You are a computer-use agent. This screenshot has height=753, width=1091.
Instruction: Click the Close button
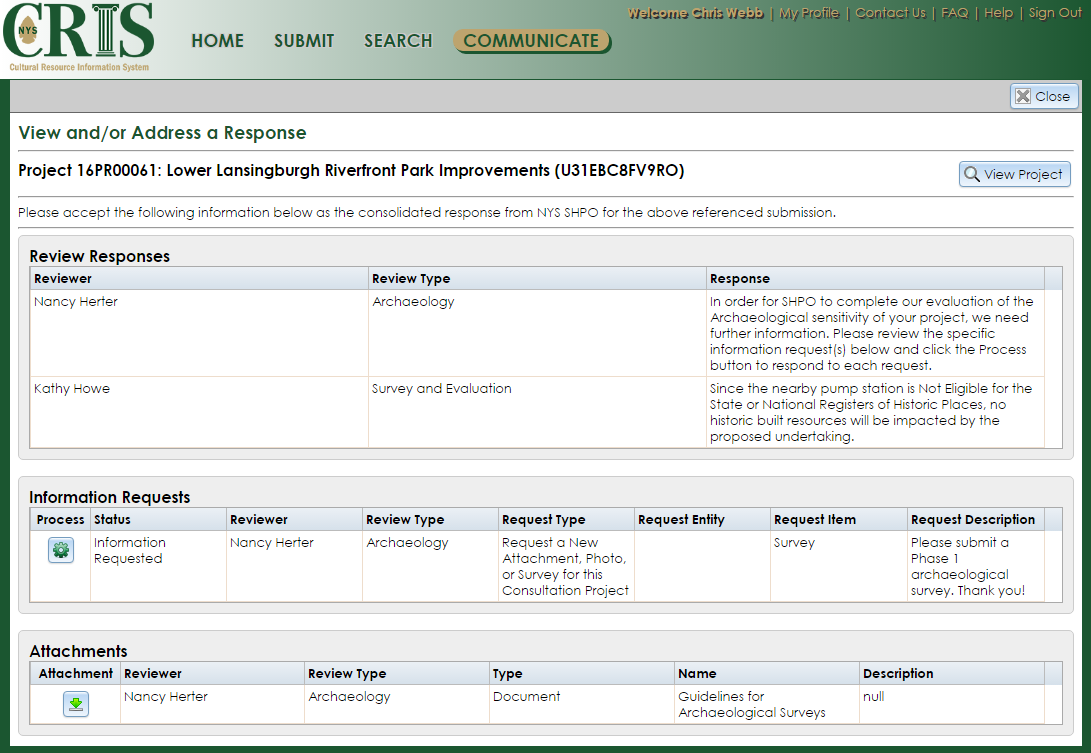pos(1044,96)
